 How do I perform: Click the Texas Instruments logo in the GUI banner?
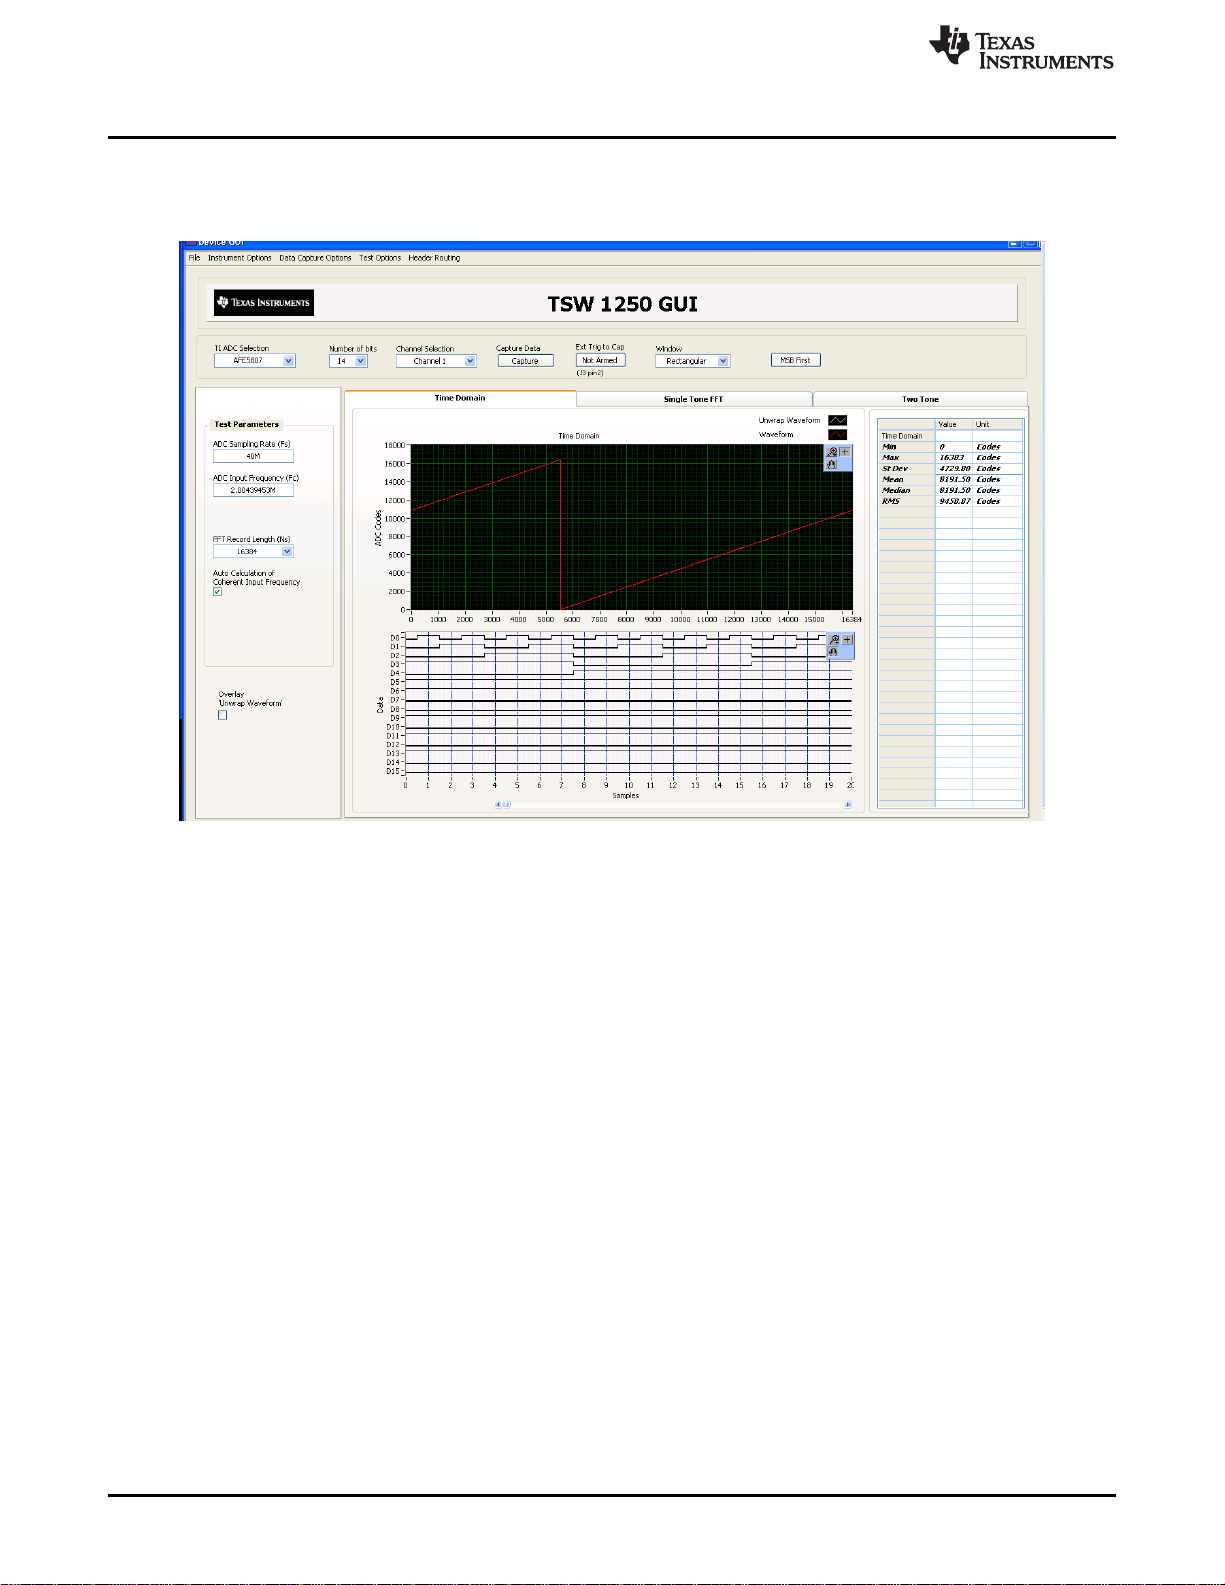tap(264, 302)
